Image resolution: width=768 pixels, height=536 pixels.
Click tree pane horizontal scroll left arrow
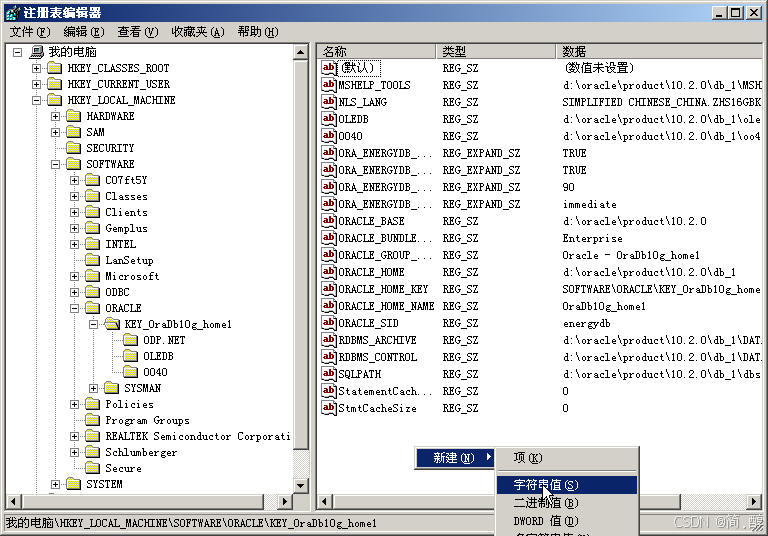click(13, 502)
